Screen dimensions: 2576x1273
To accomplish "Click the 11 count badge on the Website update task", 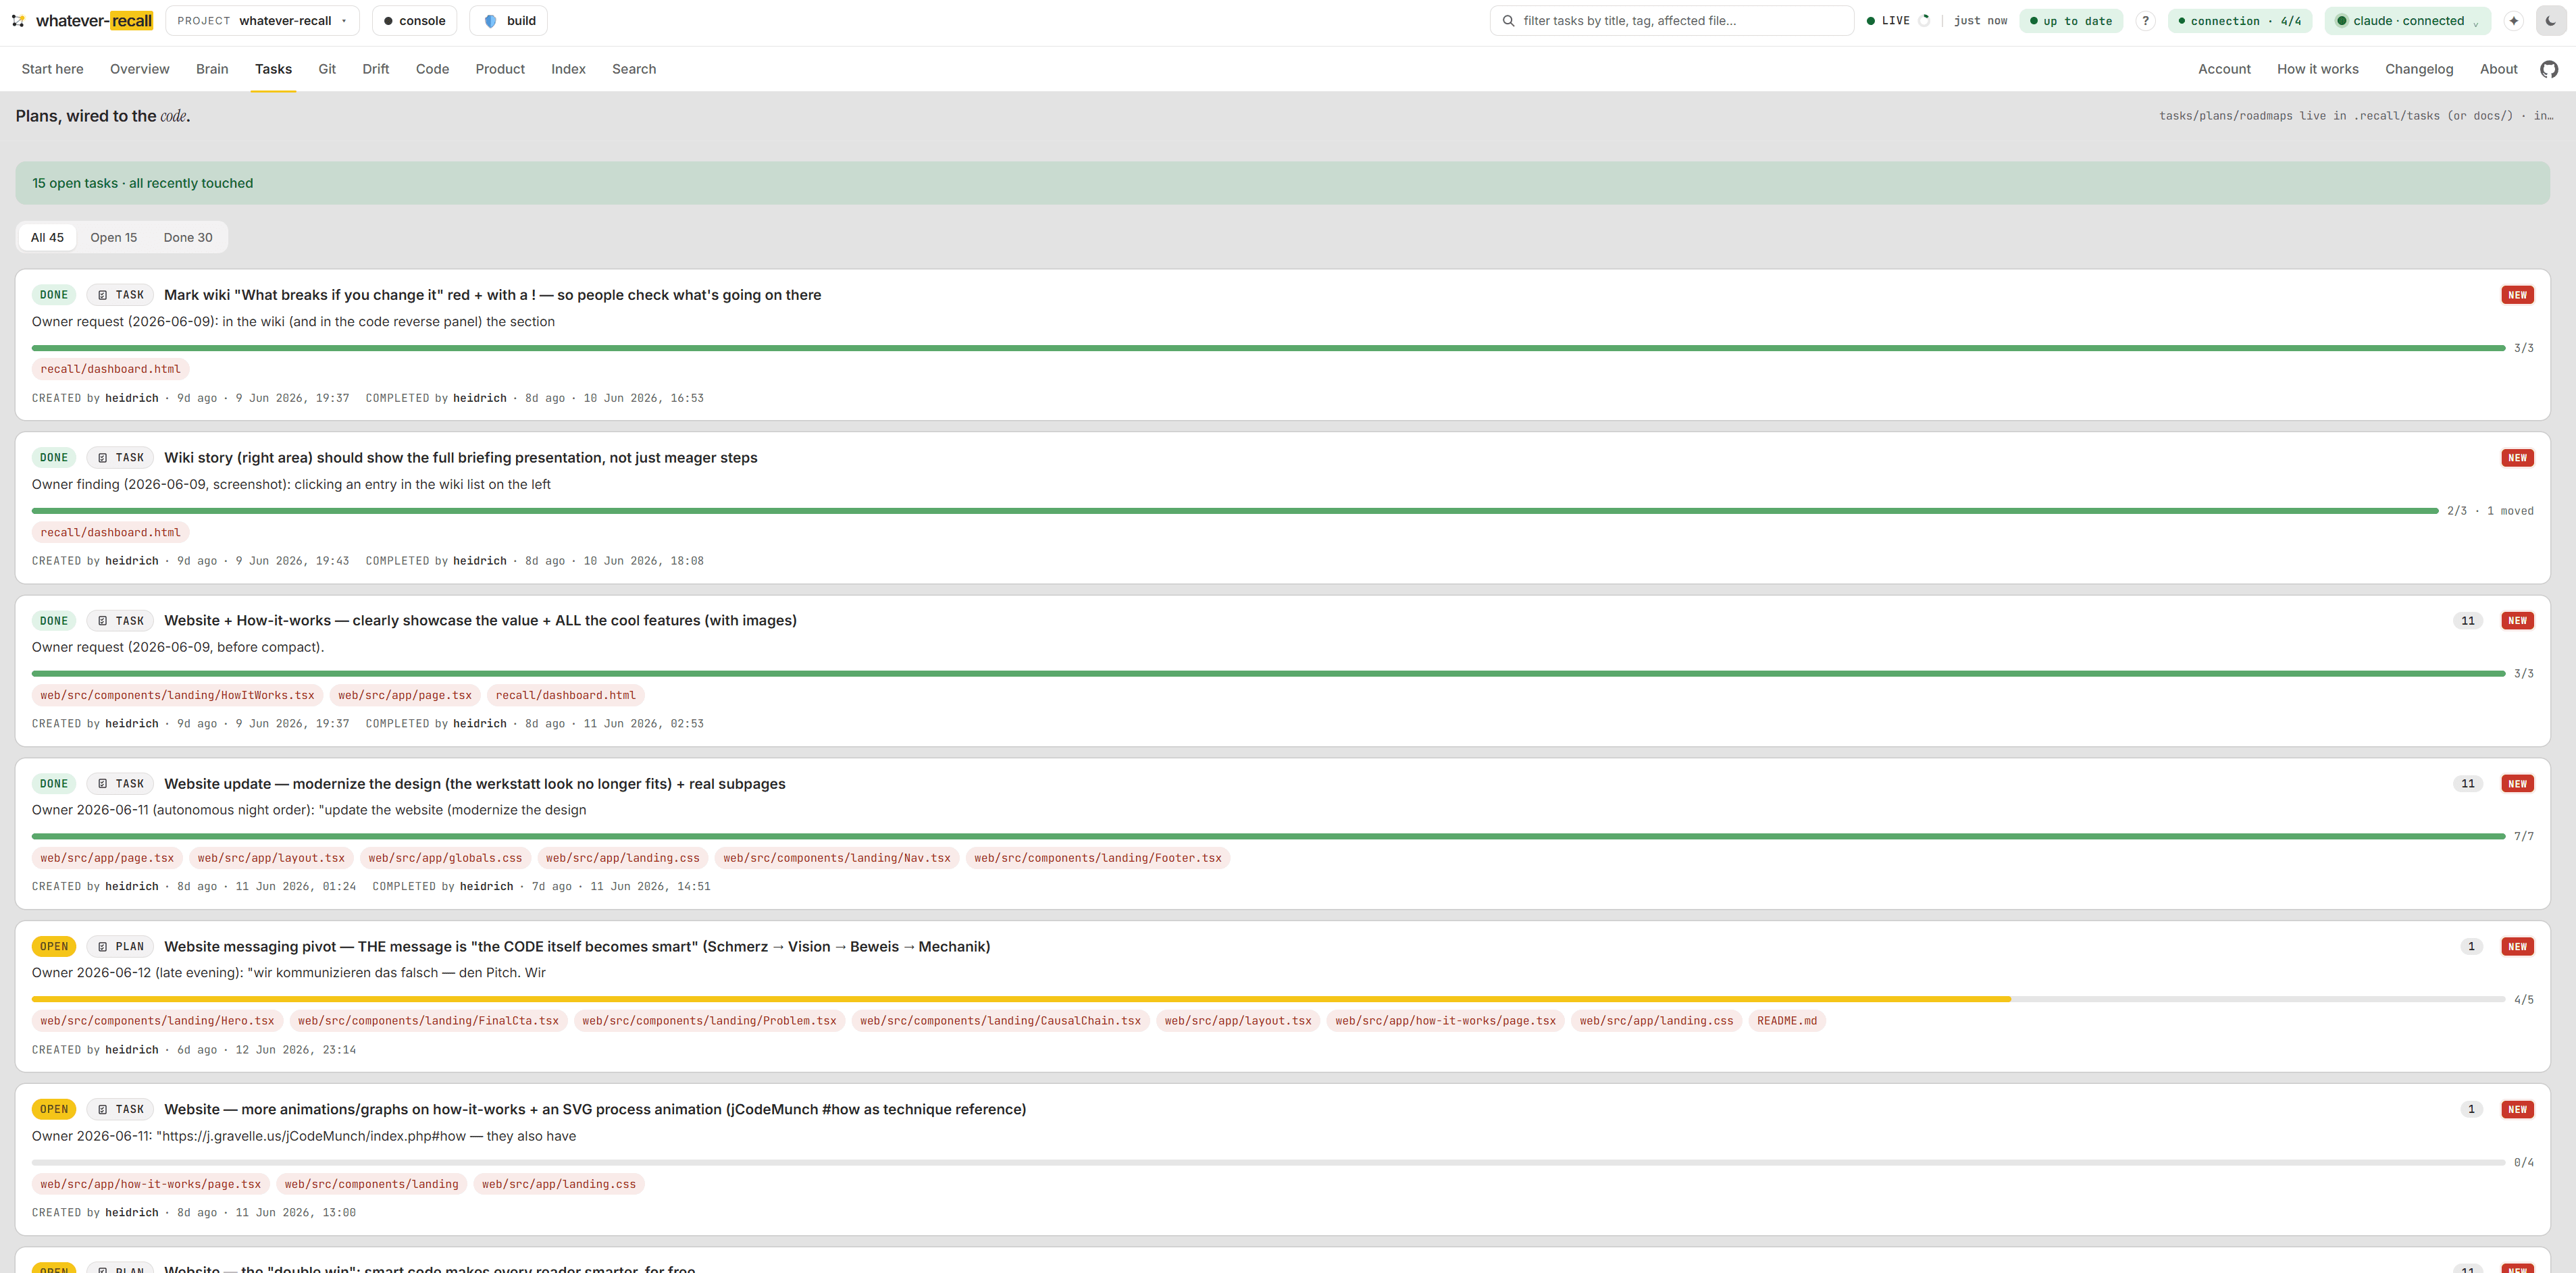I will [2468, 784].
